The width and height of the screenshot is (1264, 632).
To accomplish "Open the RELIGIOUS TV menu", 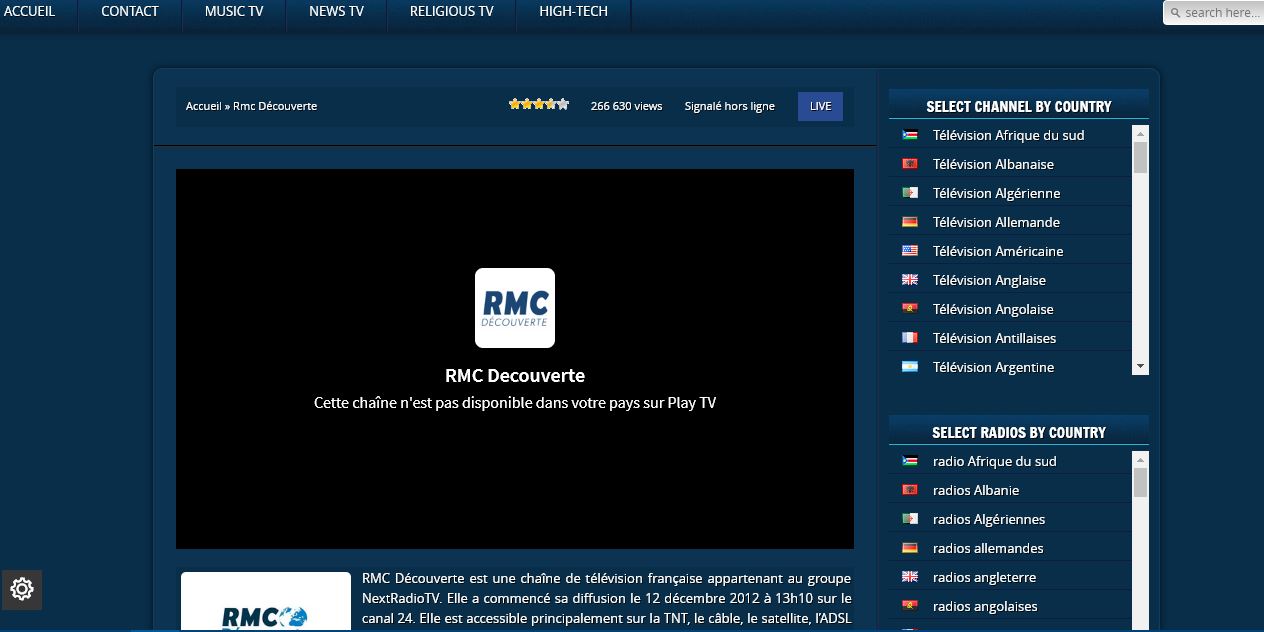I will (x=452, y=11).
